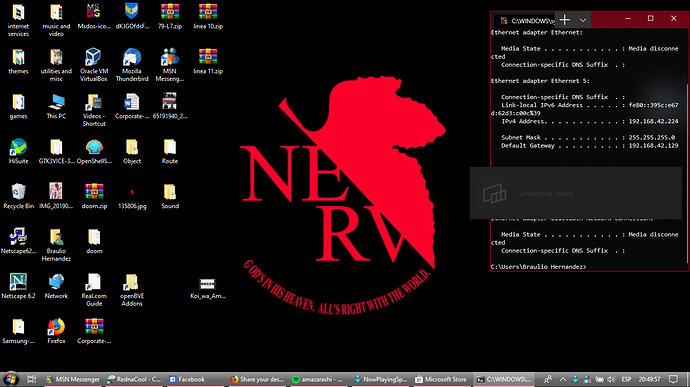Switch to MSN Messenger taskbar button
Image resolution: width=690 pixels, height=387 pixels.
click(x=73, y=379)
